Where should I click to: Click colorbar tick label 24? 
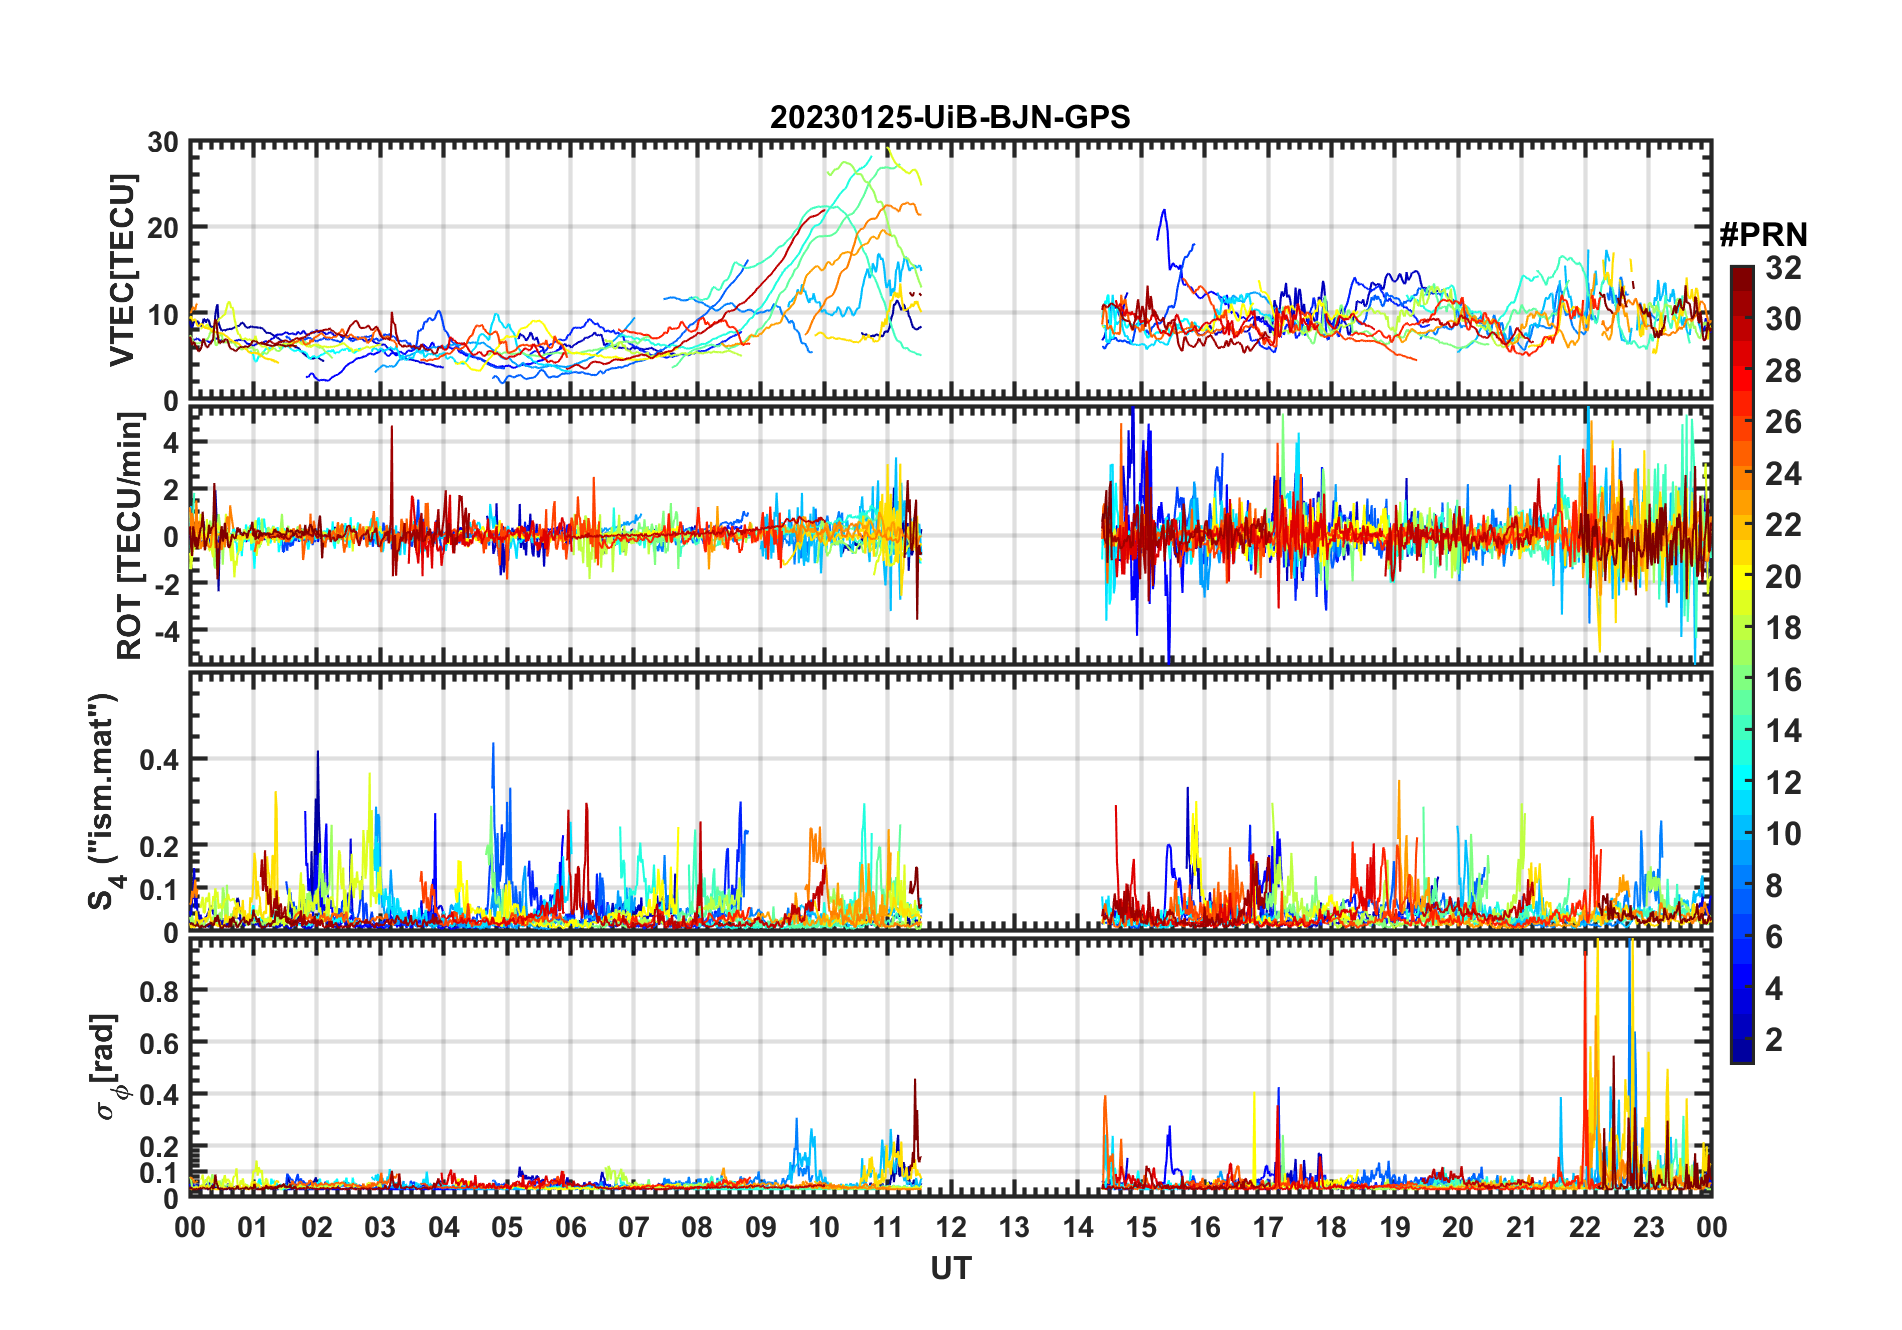coord(1783,473)
